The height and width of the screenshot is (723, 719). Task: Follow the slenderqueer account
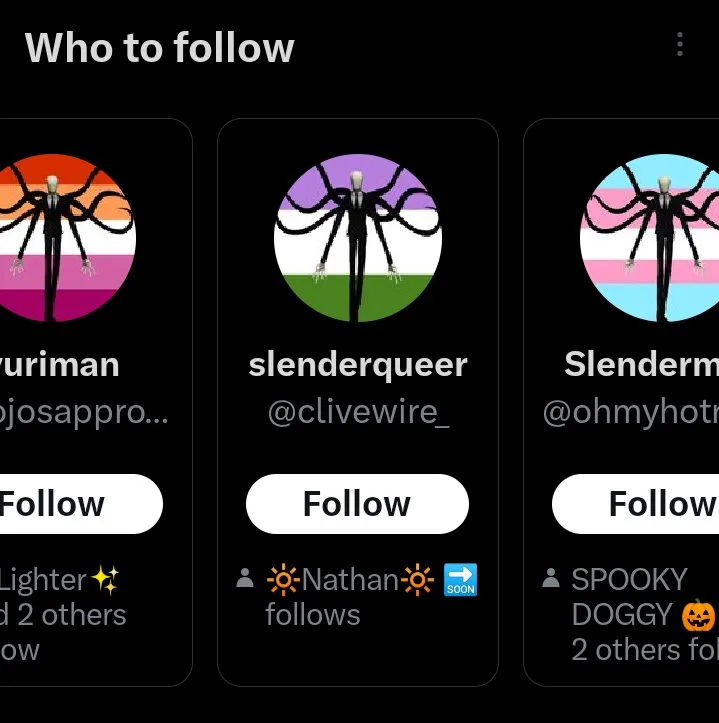357,504
